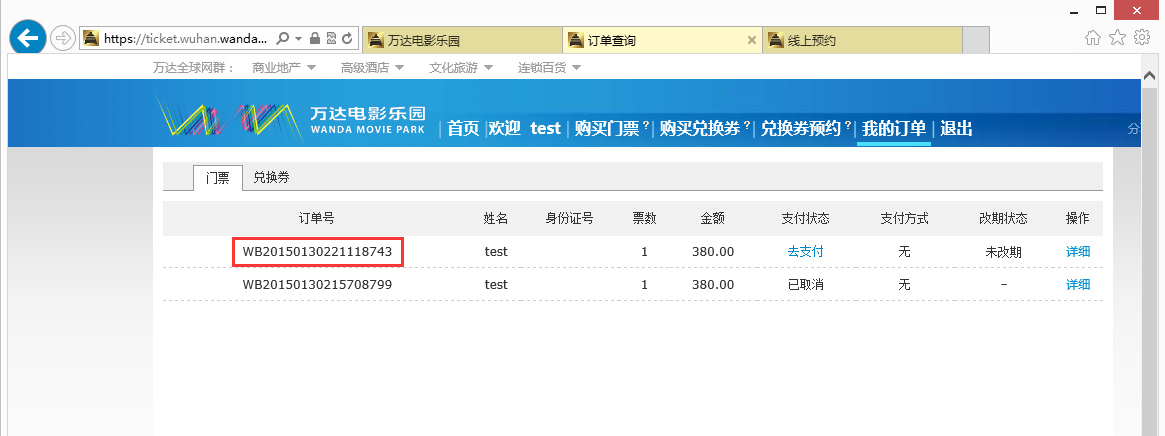This screenshot has width=1165, height=436.
Task: Click the scrollbar up arrow
Action: (x=1149, y=76)
